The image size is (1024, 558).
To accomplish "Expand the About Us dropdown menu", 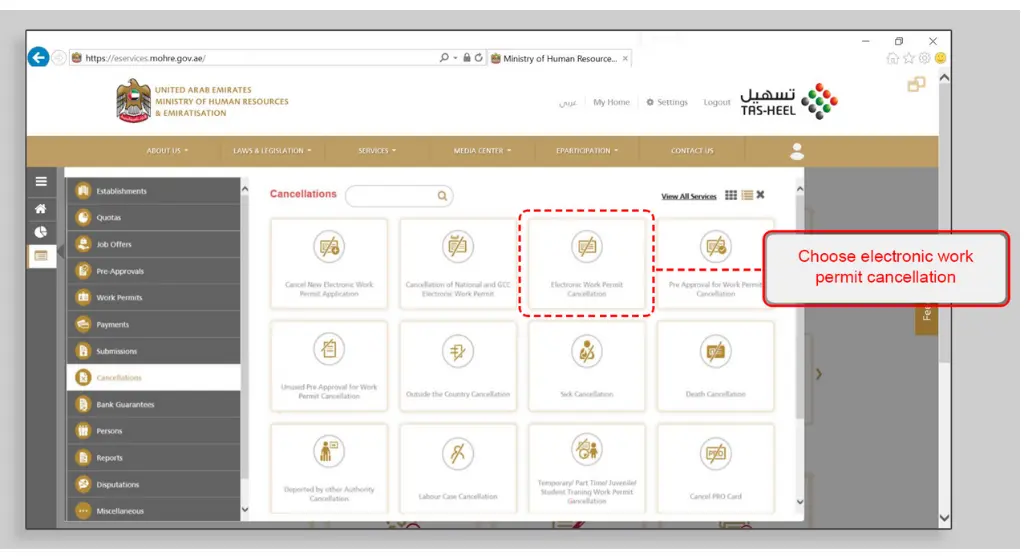I will pos(167,151).
